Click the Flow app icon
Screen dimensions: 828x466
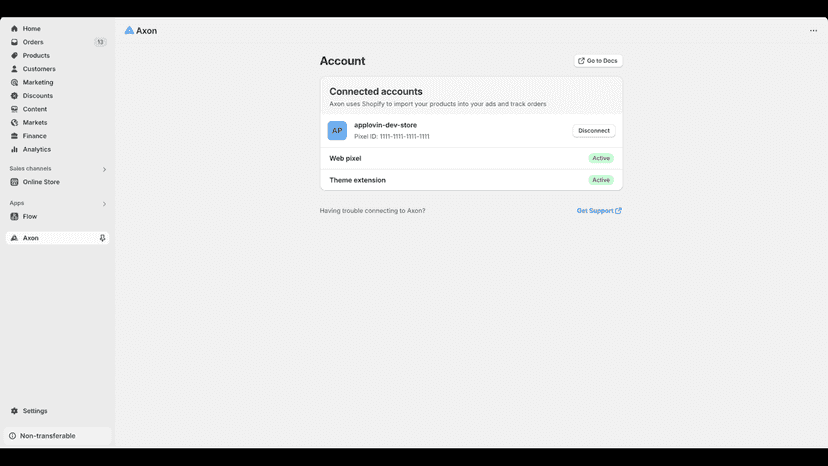click(x=14, y=217)
